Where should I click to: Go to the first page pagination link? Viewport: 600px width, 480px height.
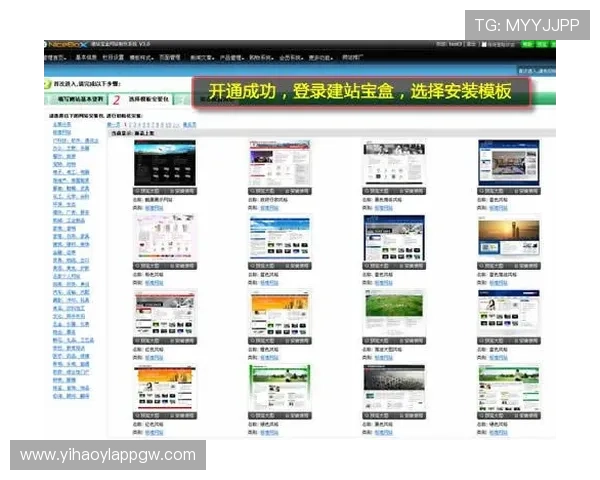point(113,125)
